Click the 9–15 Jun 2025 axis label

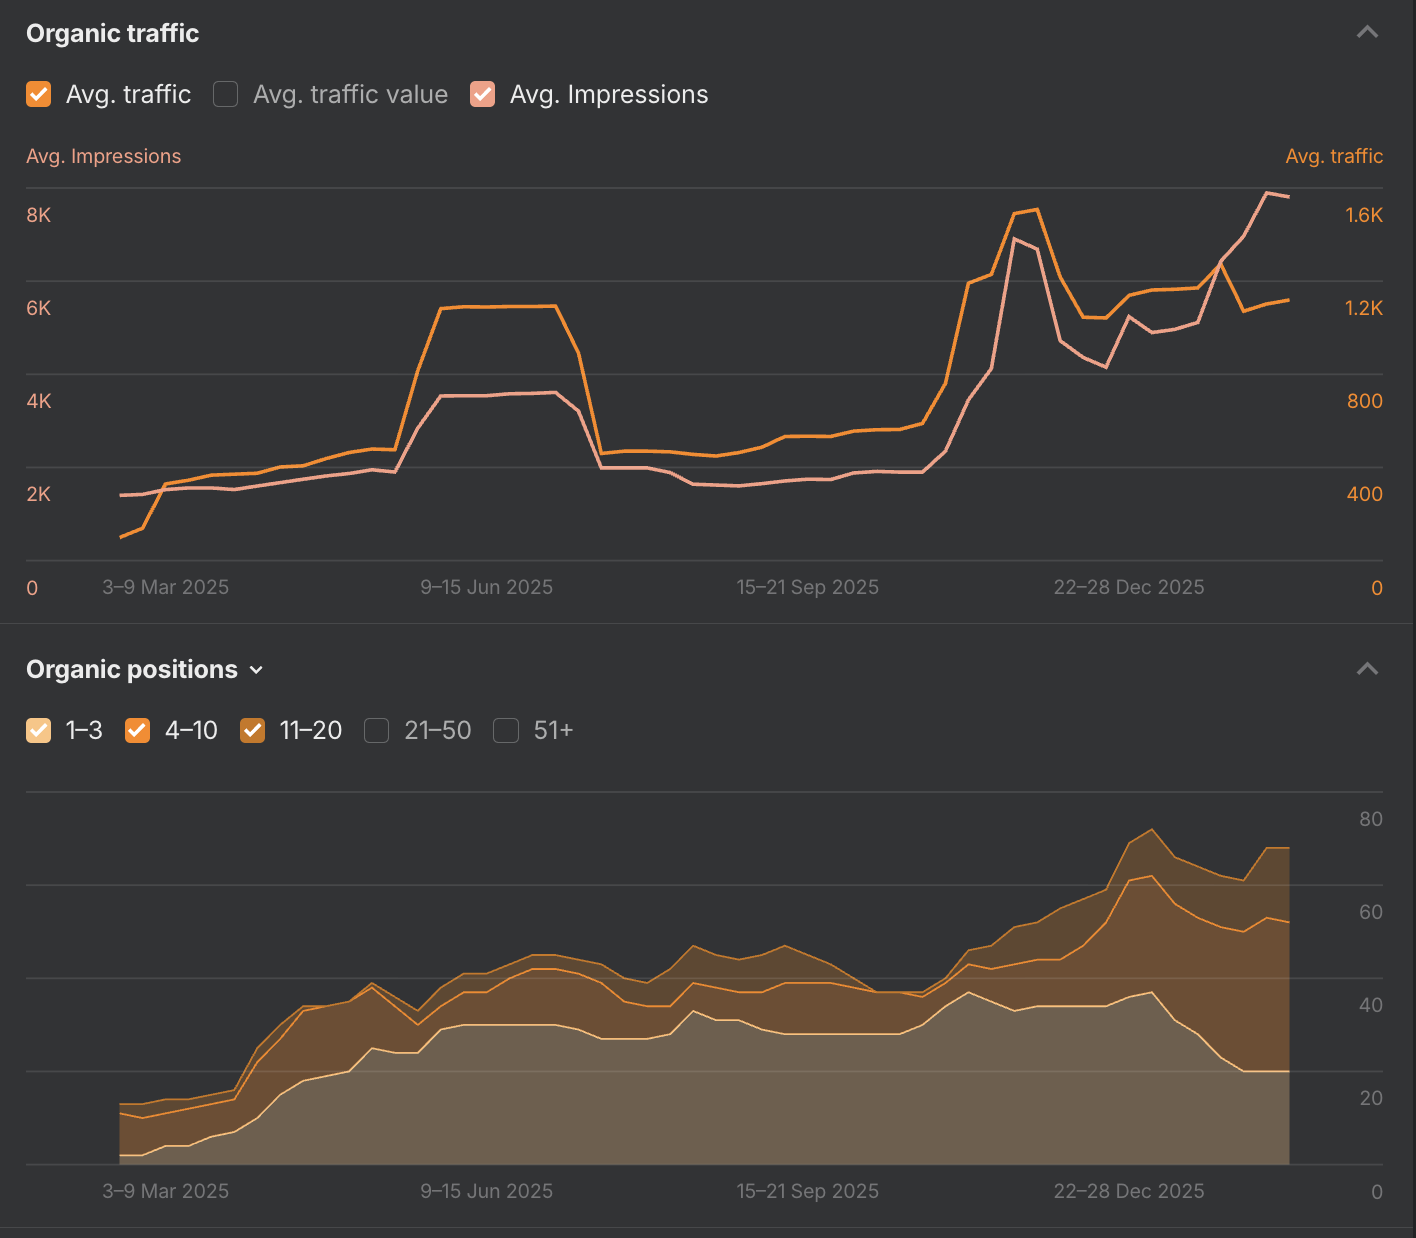tap(487, 587)
